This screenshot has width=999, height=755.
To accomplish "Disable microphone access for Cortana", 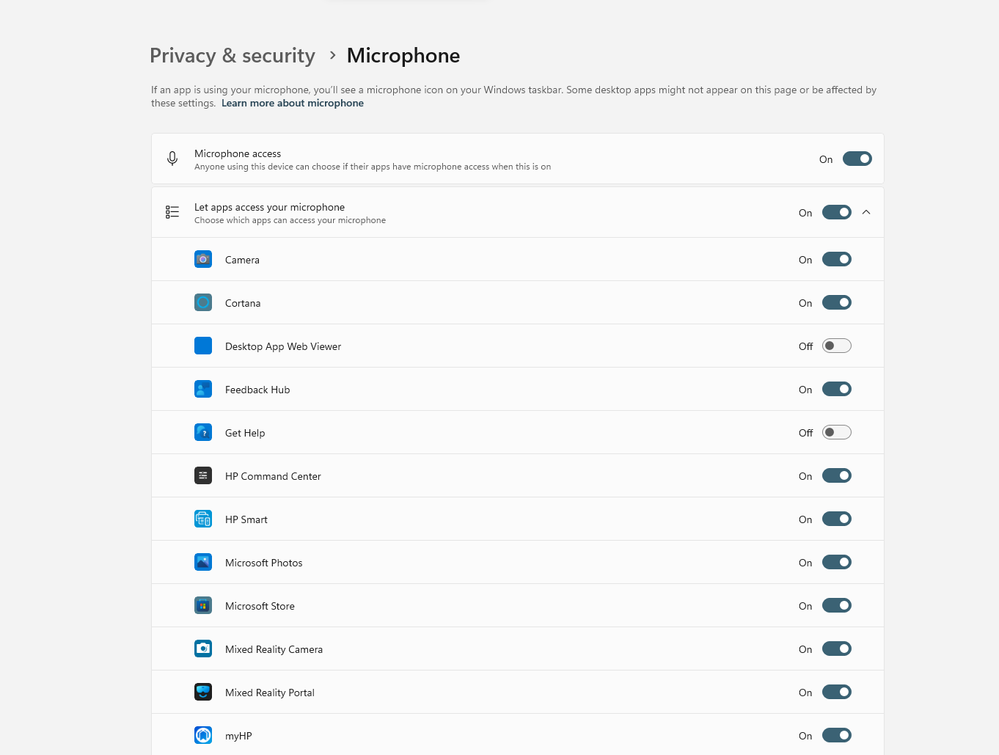I will tap(836, 303).
